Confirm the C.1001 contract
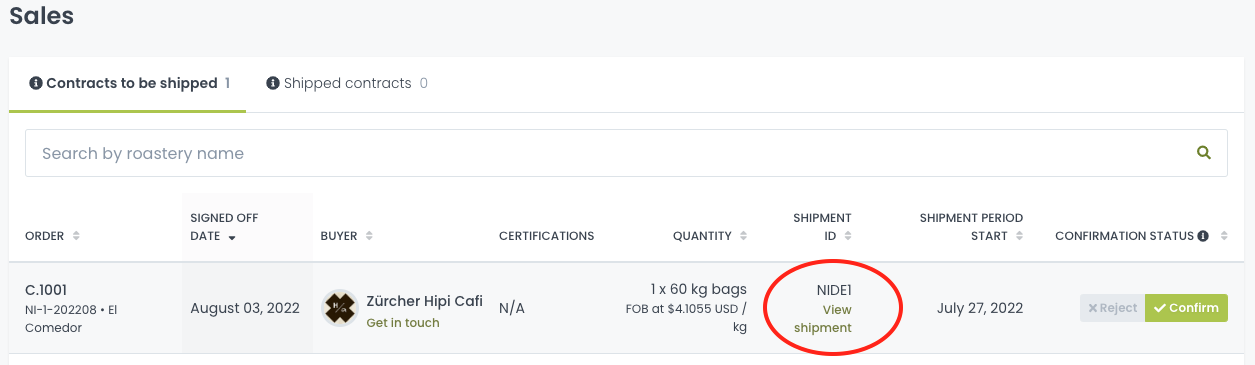The image size is (1255, 365). click(x=1186, y=308)
